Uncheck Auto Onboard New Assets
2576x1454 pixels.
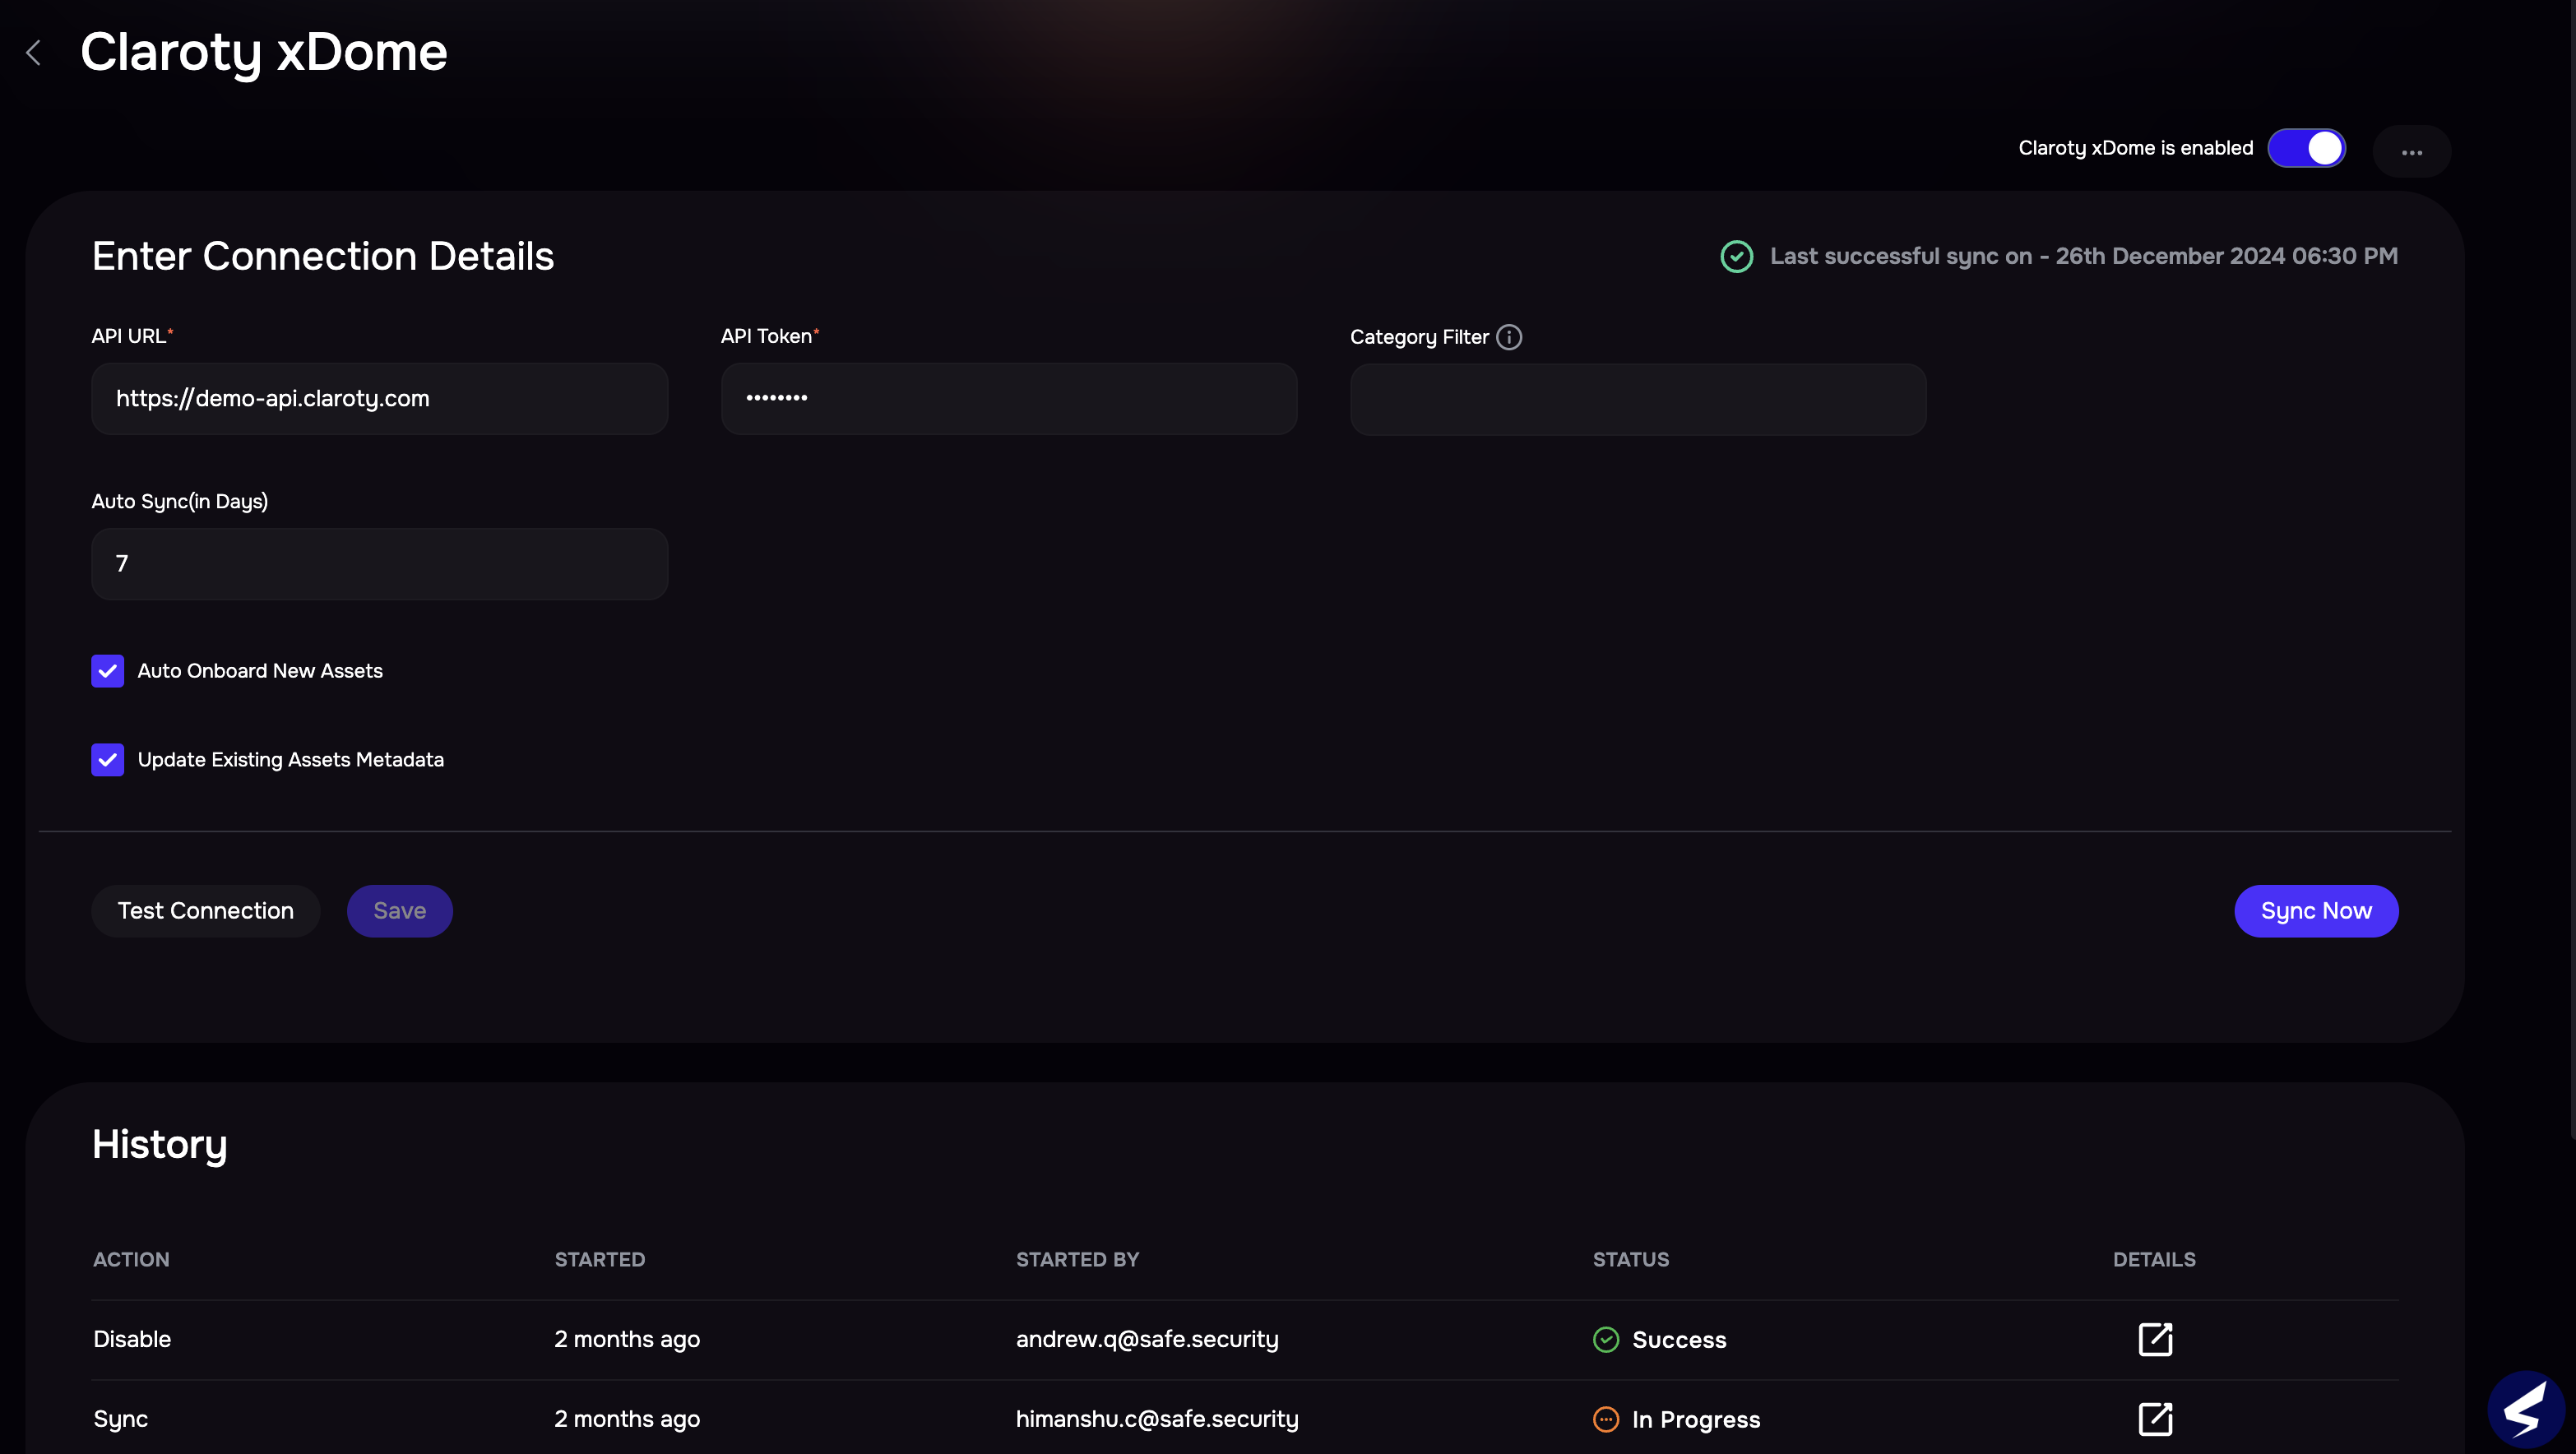click(x=108, y=671)
